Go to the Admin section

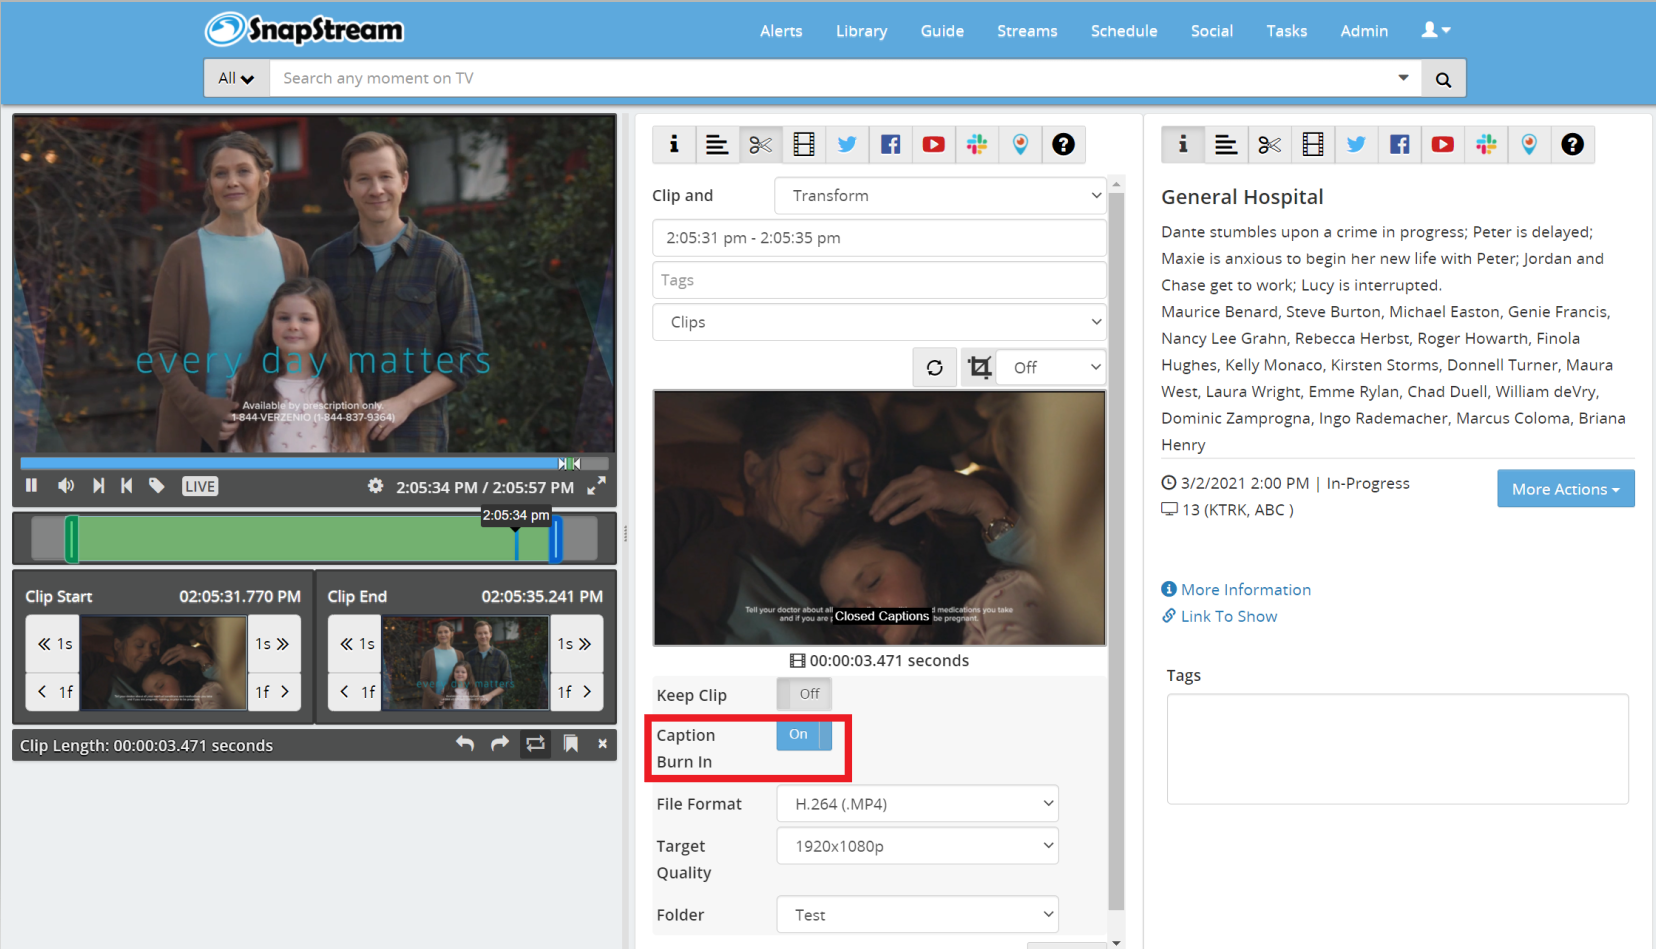pos(1364,31)
